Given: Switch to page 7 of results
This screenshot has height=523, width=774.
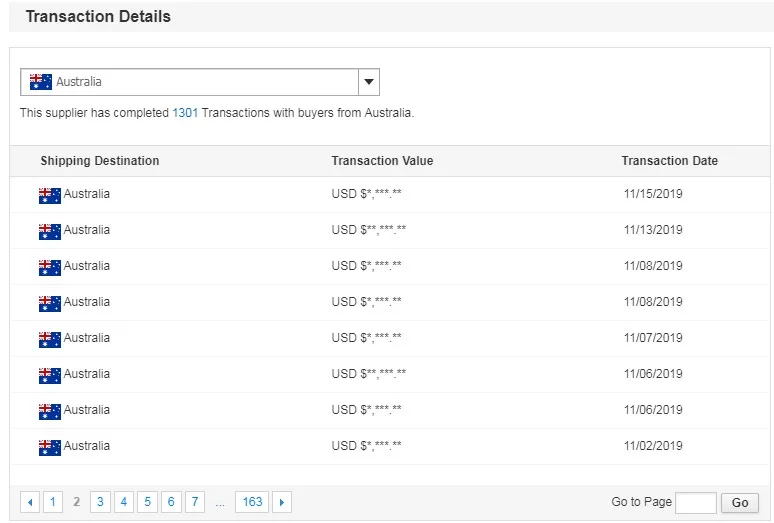Looking at the screenshot, I should coord(195,502).
